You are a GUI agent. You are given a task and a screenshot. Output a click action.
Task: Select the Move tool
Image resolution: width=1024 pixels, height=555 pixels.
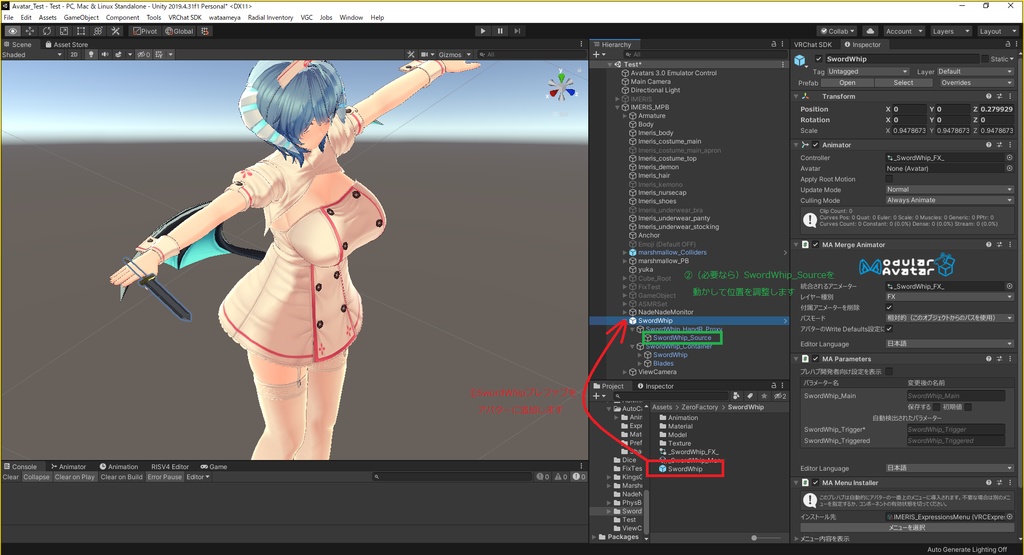pos(29,31)
